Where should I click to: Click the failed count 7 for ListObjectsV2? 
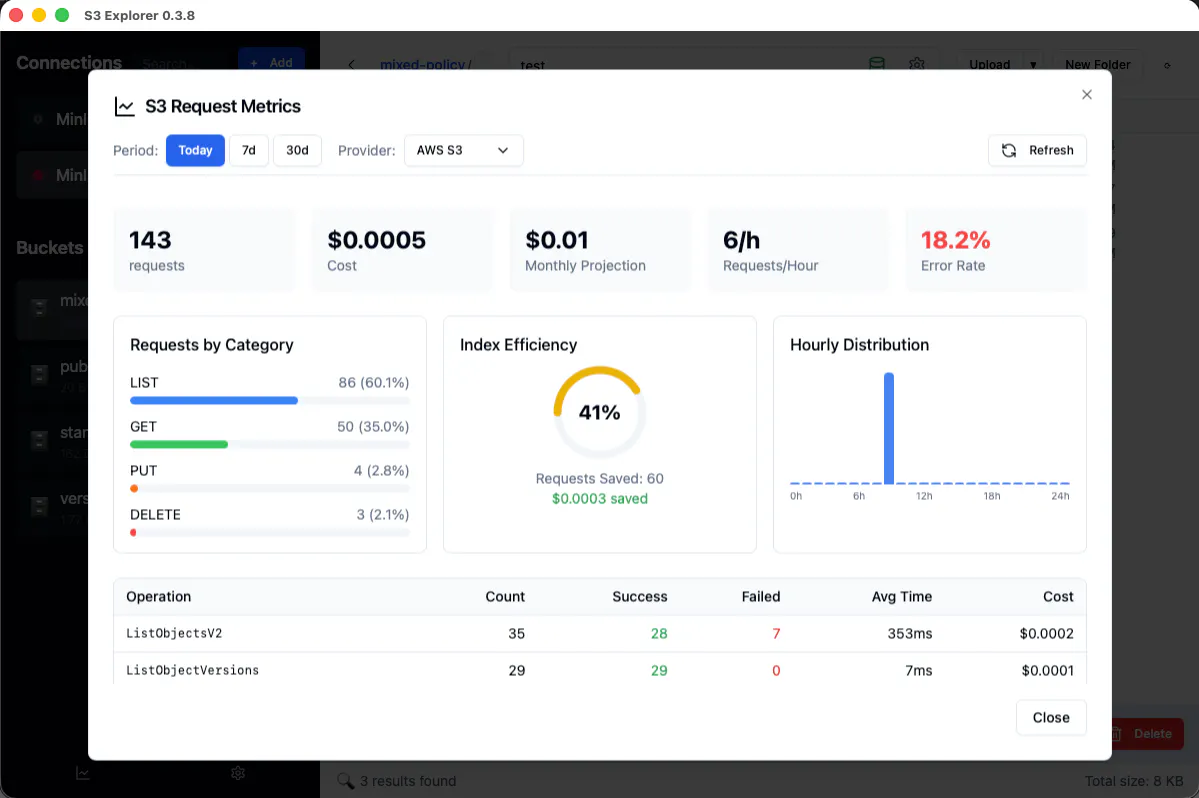pyautogui.click(x=776, y=634)
